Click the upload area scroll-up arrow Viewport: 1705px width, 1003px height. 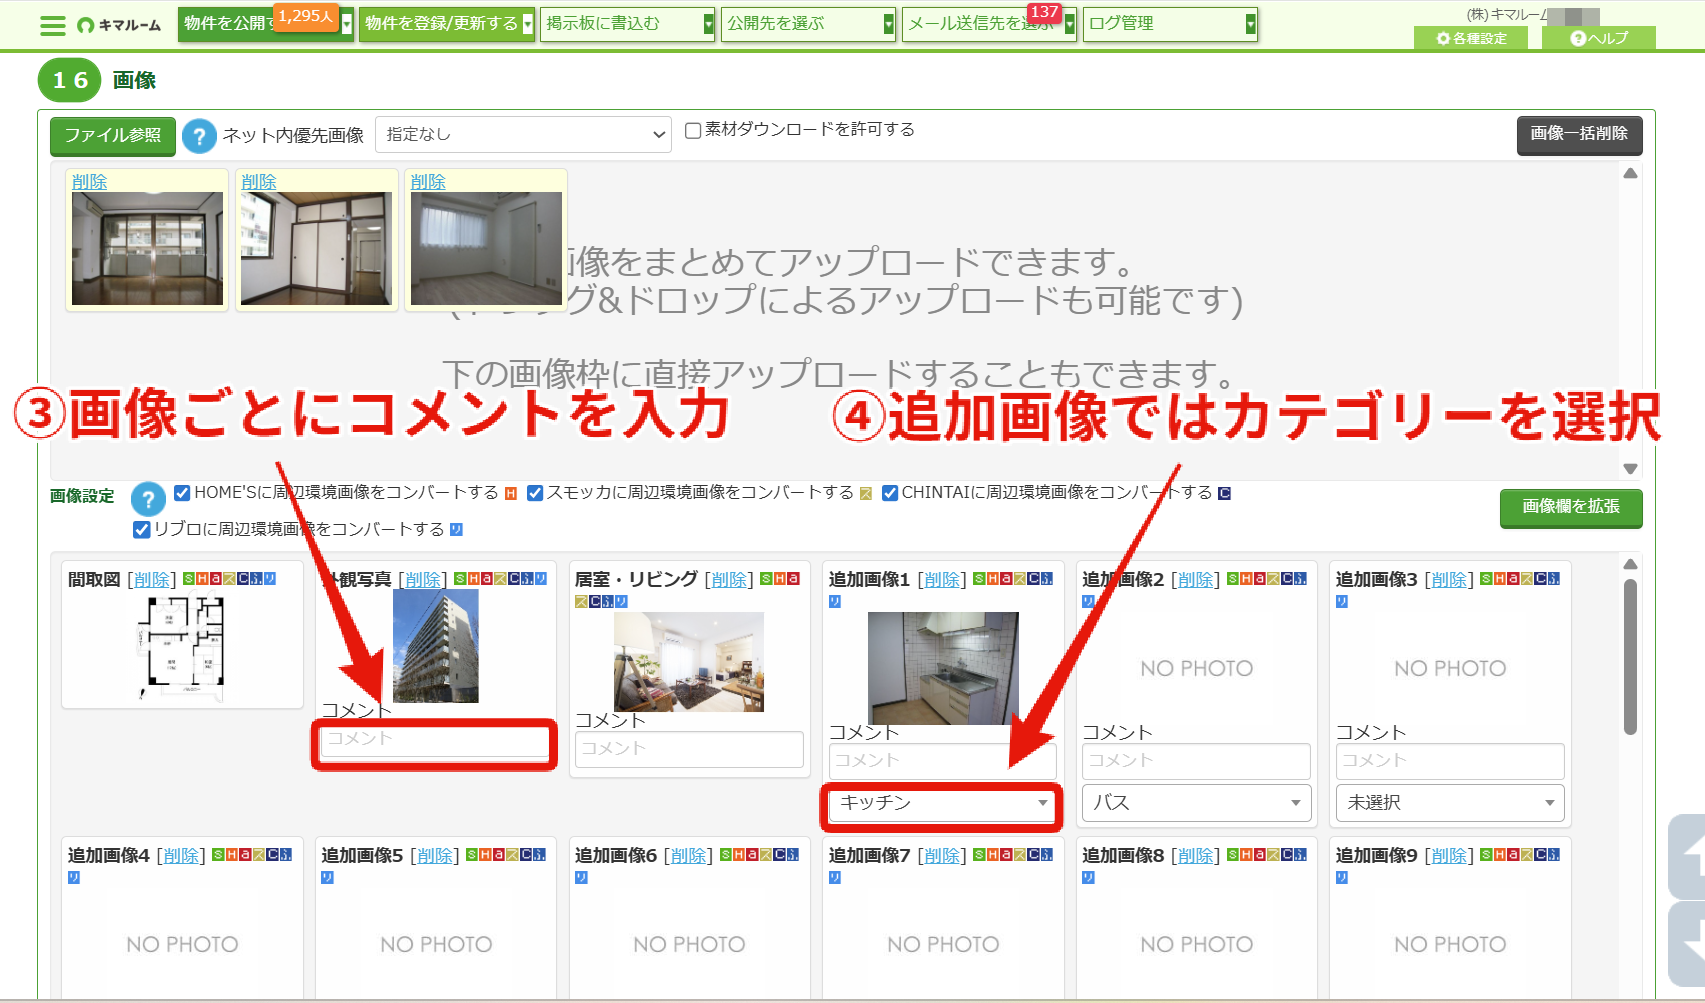tap(1630, 174)
